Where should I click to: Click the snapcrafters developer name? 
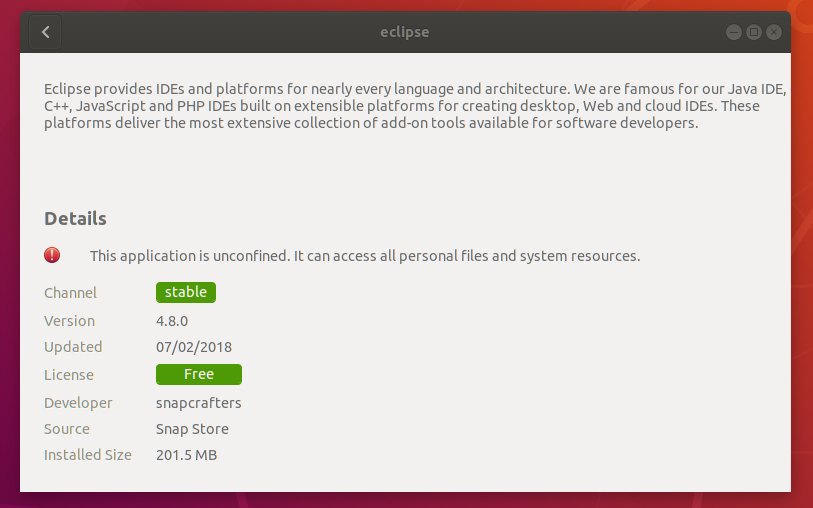click(199, 403)
